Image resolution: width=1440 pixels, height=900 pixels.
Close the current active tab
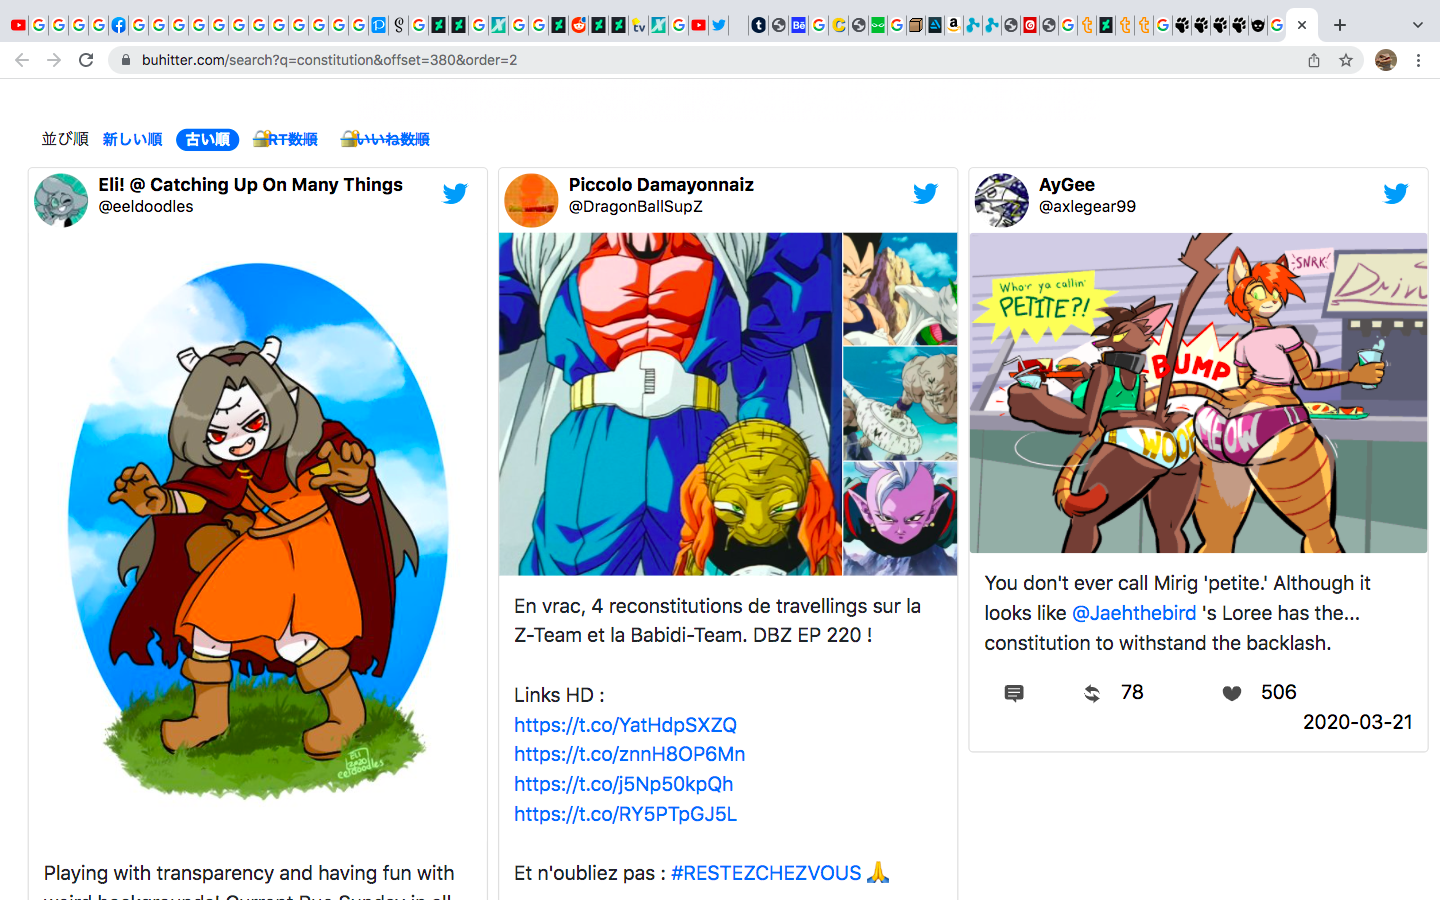1302,25
